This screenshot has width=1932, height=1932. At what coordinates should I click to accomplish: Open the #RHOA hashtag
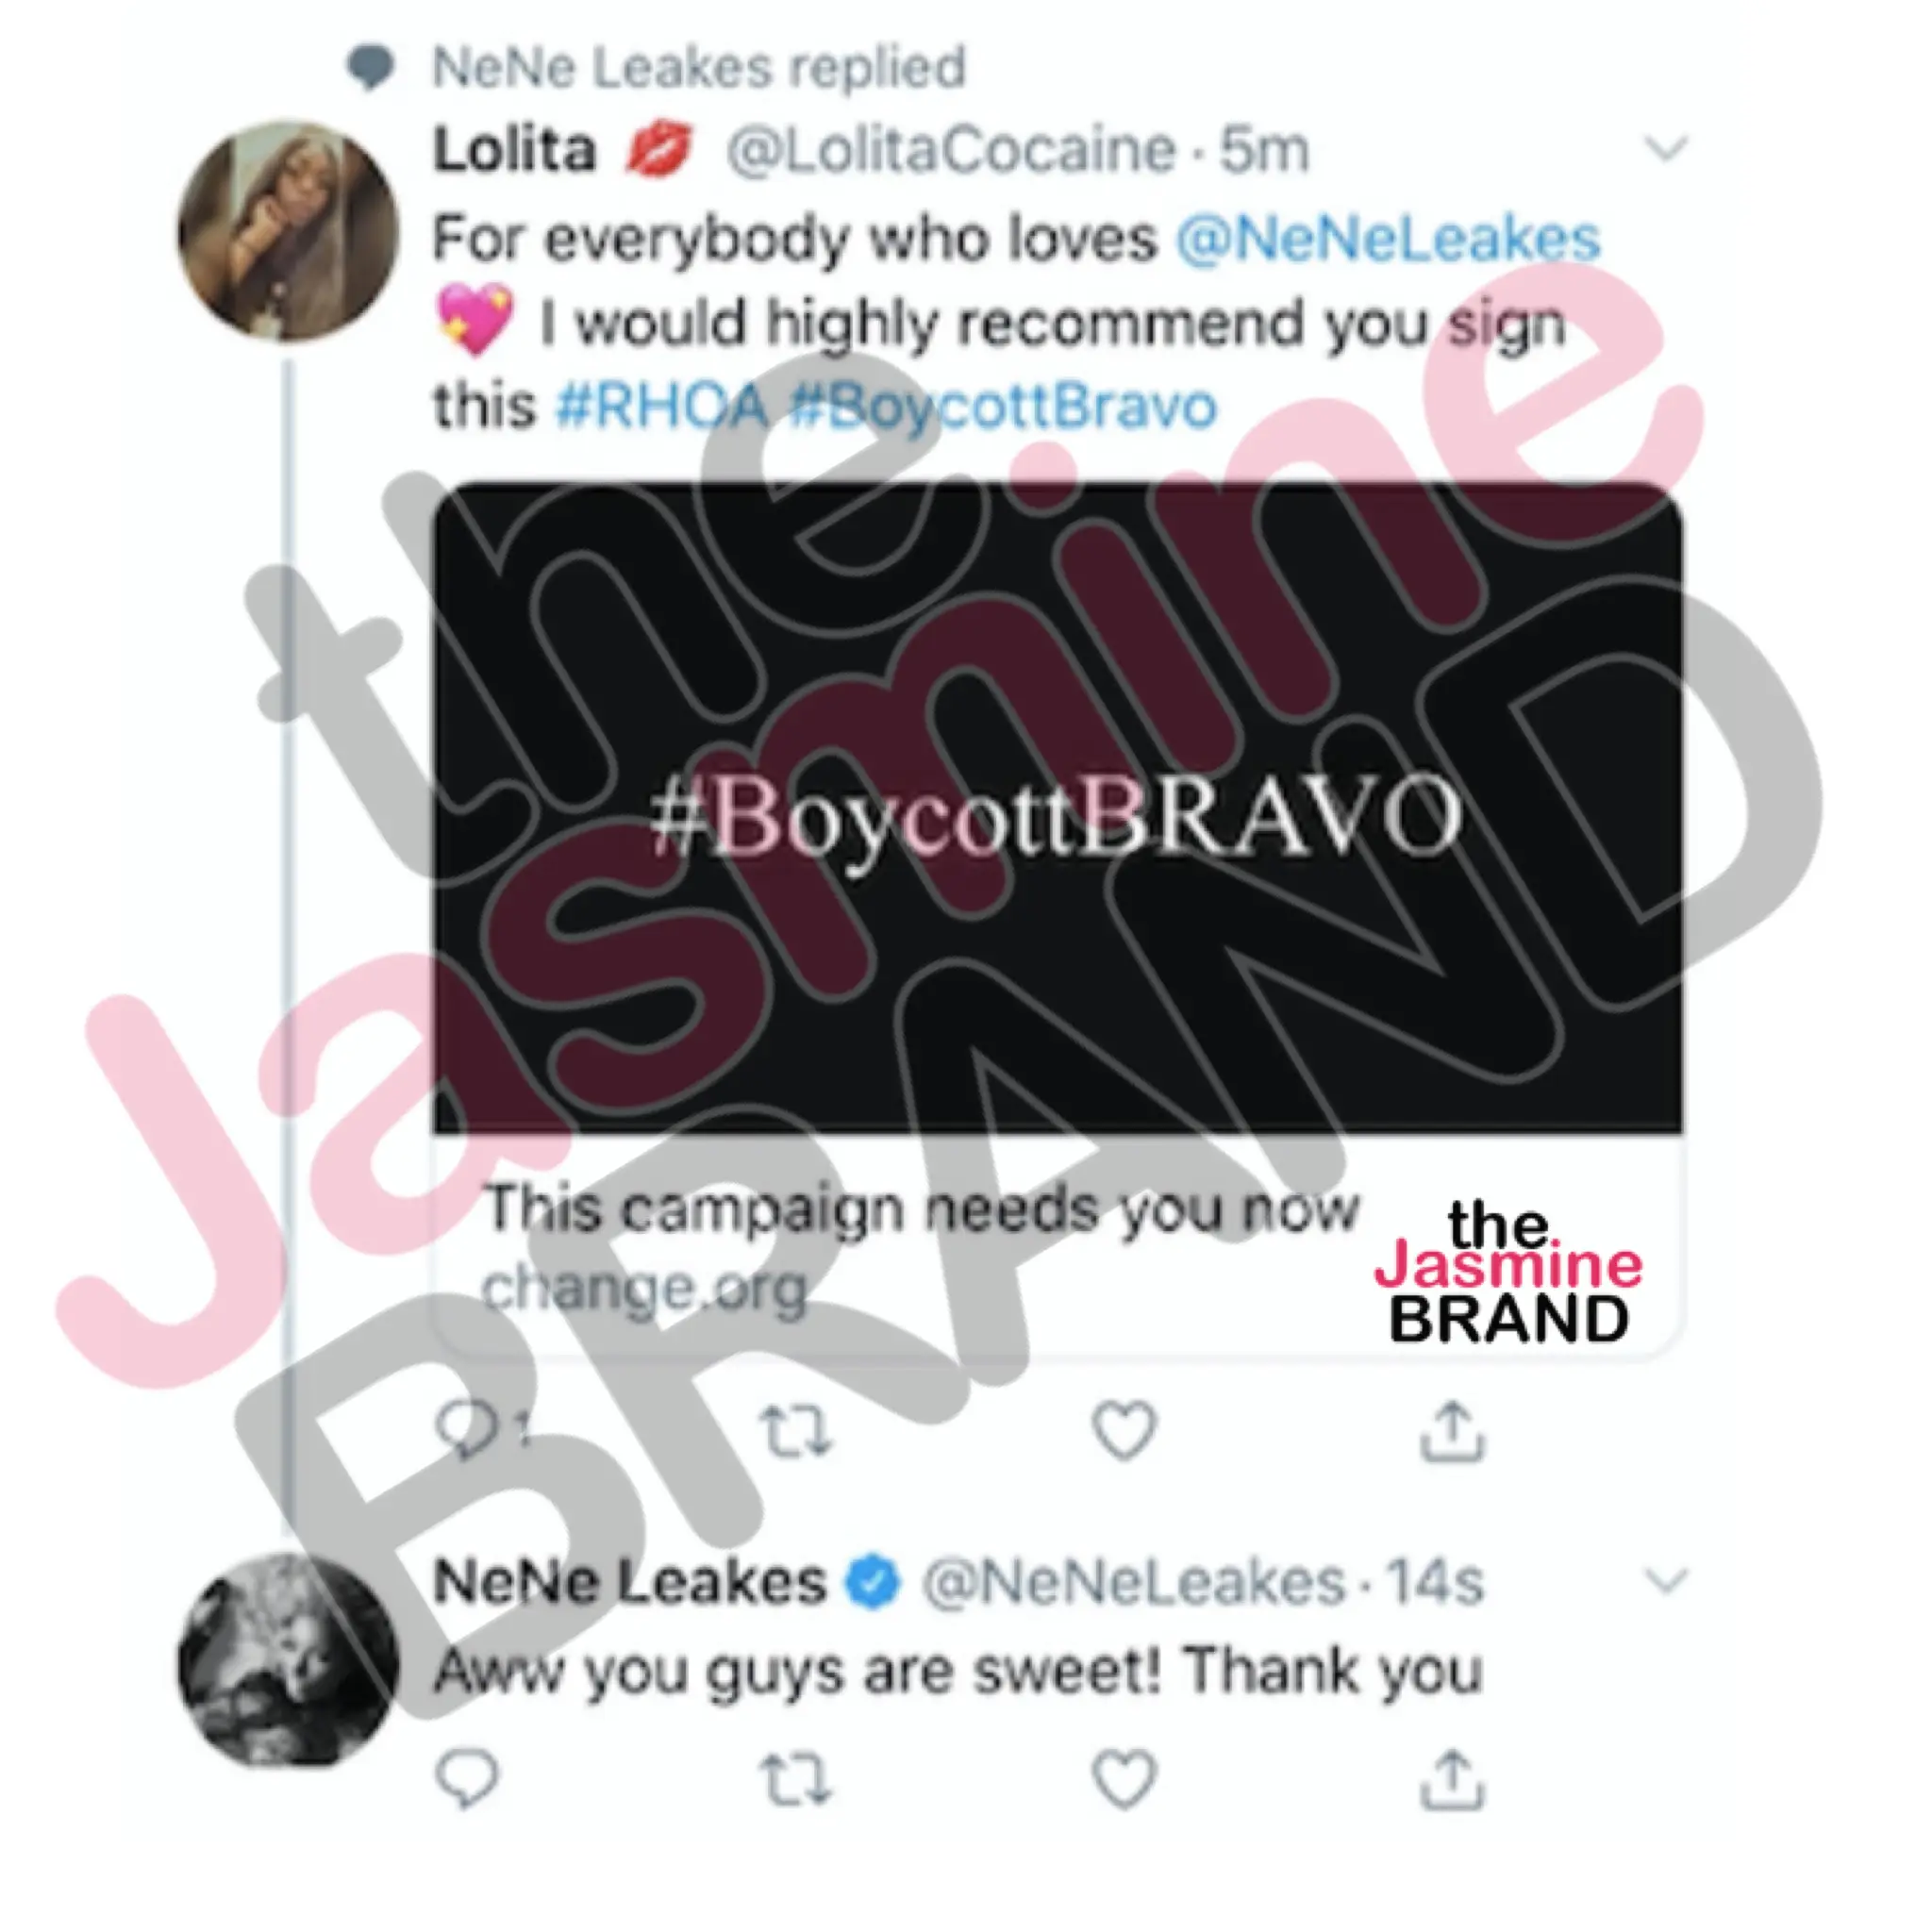661,406
